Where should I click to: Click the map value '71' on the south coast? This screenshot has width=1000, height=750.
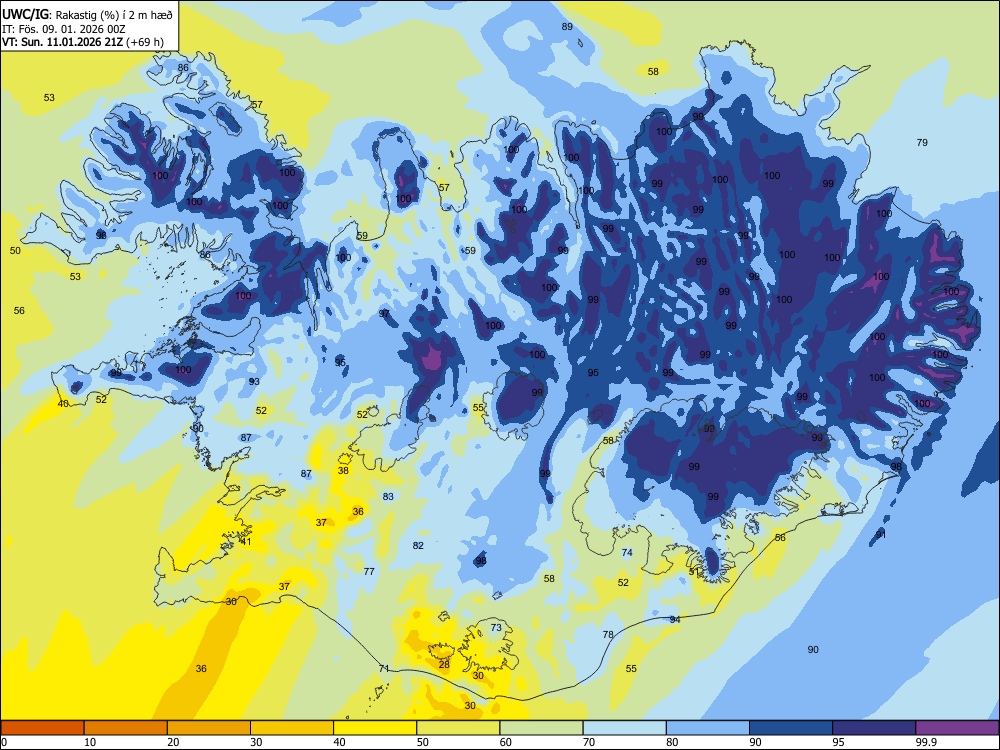(384, 668)
